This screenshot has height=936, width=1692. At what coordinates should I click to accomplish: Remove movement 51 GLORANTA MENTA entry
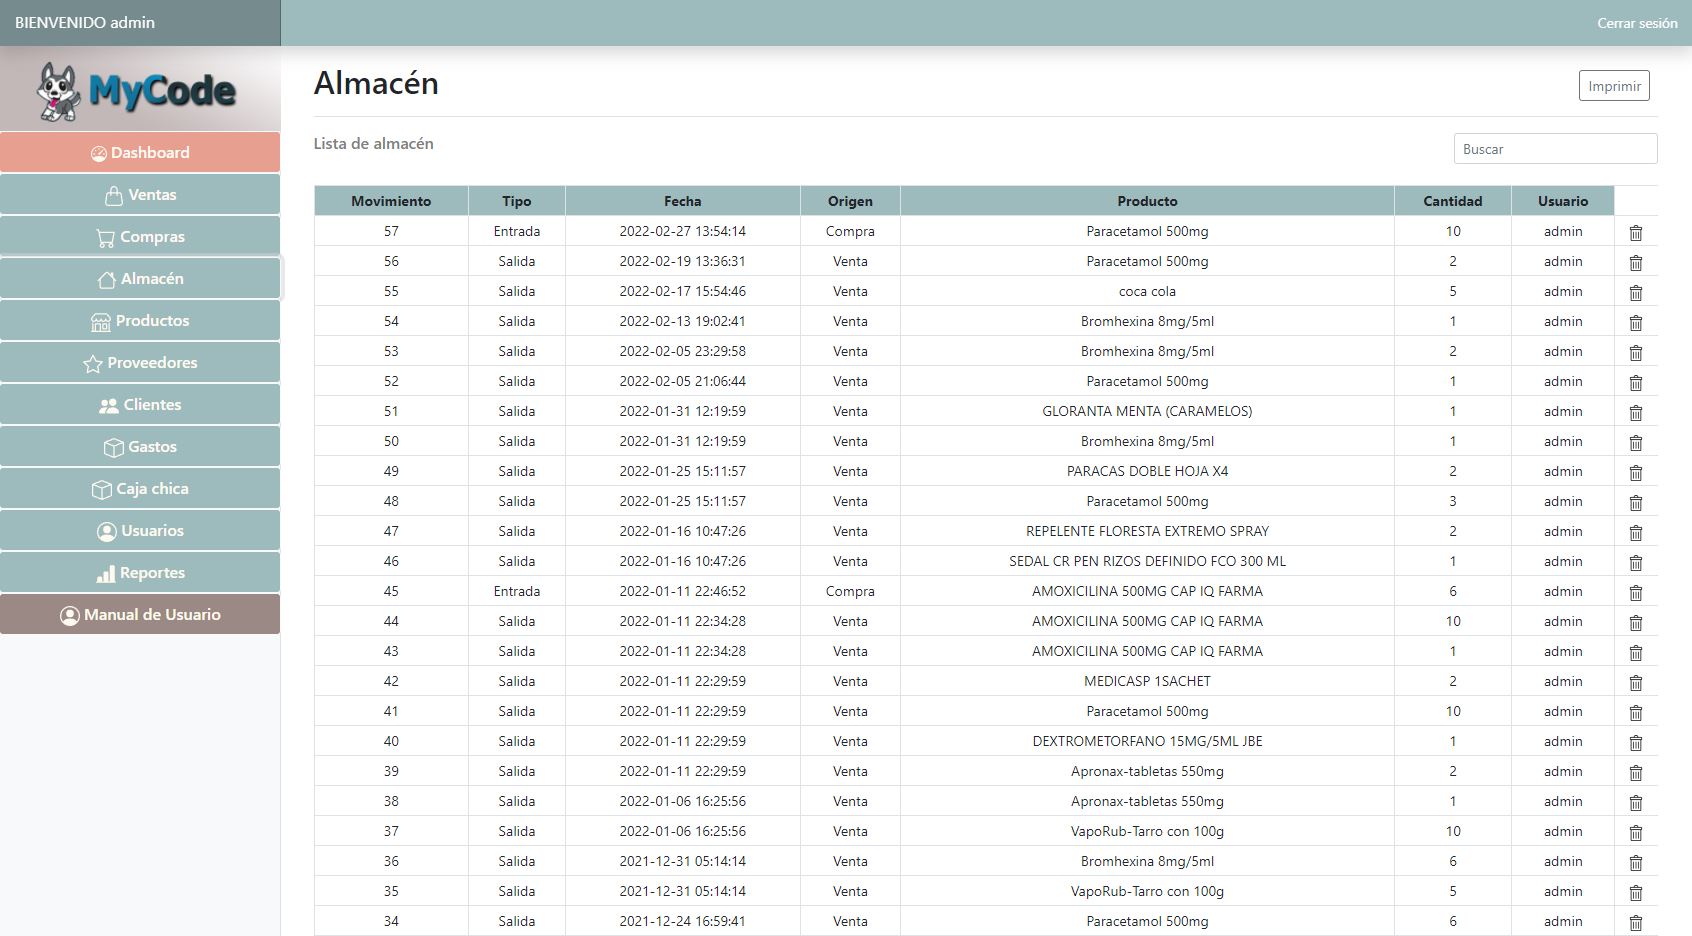tap(1635, 412)
